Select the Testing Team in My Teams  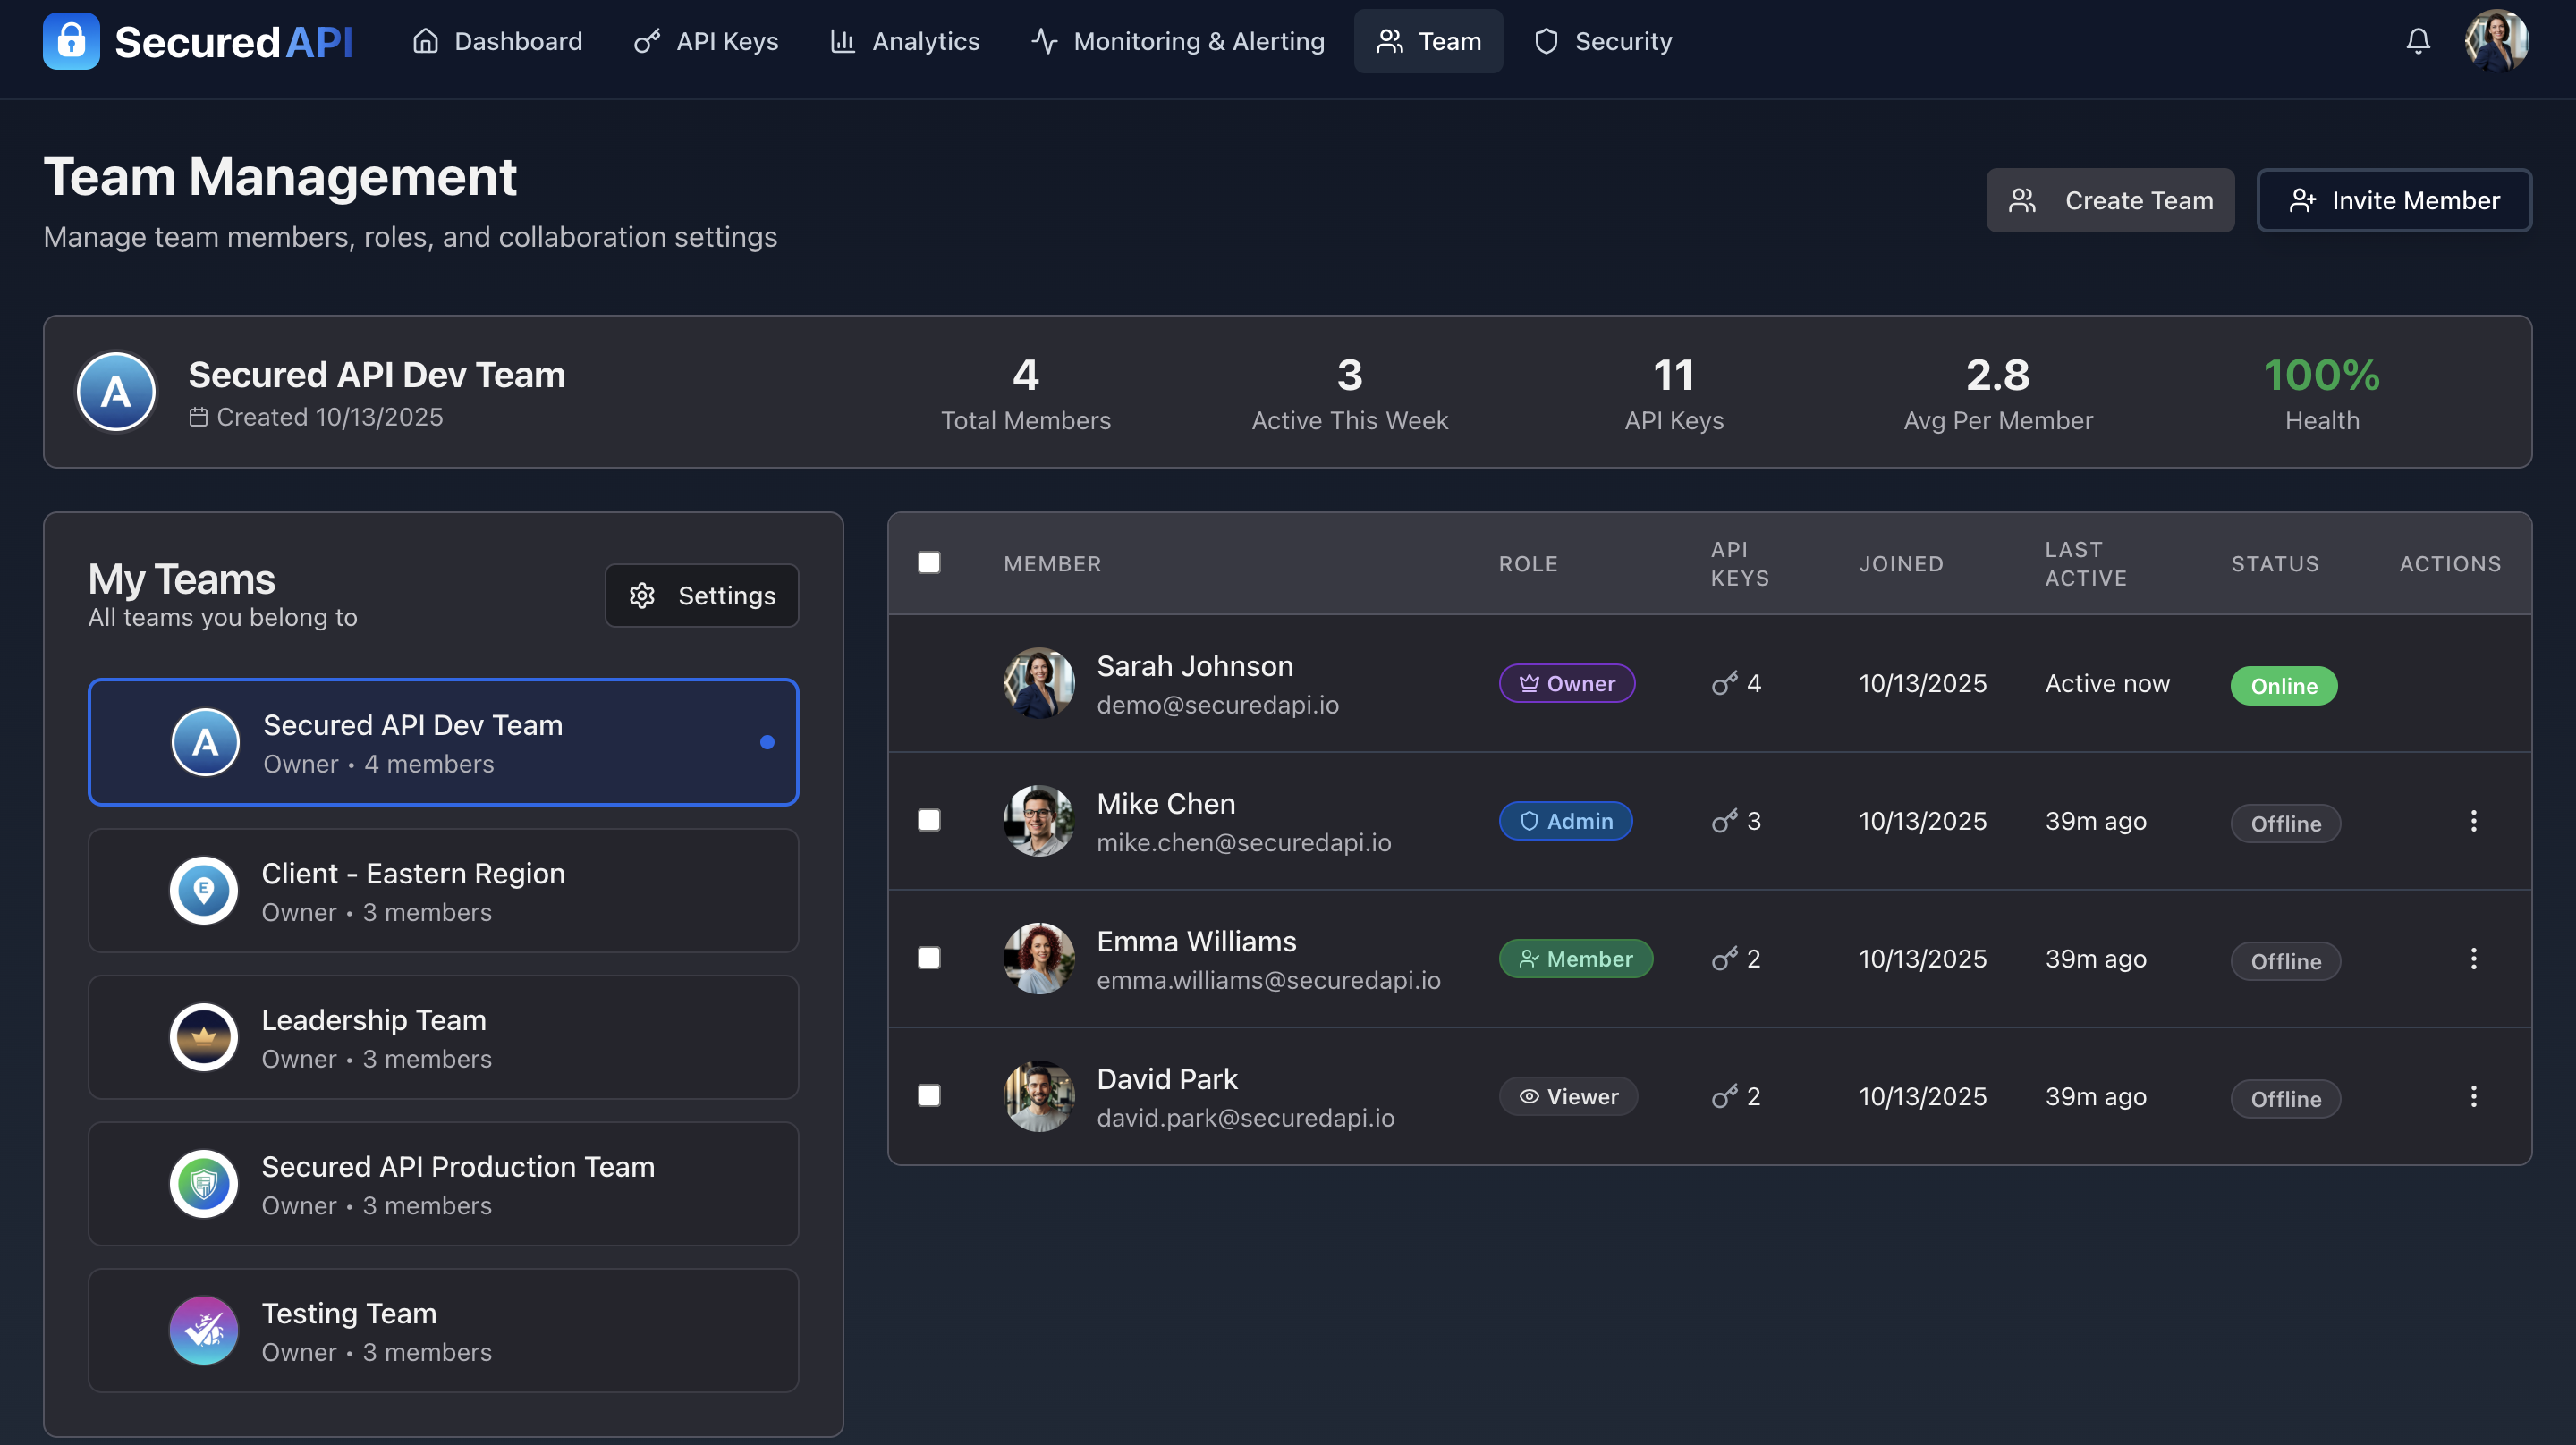tap(443, 1330)
